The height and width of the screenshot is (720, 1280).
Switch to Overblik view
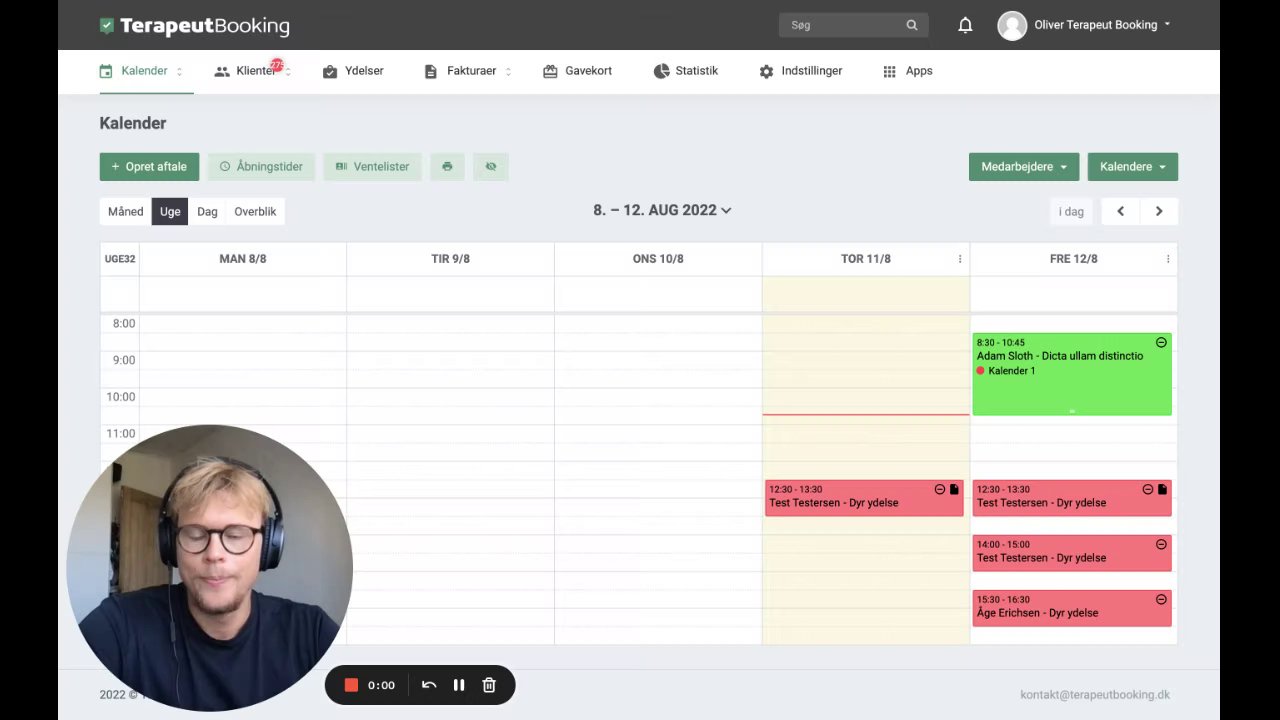pos(255,211)
